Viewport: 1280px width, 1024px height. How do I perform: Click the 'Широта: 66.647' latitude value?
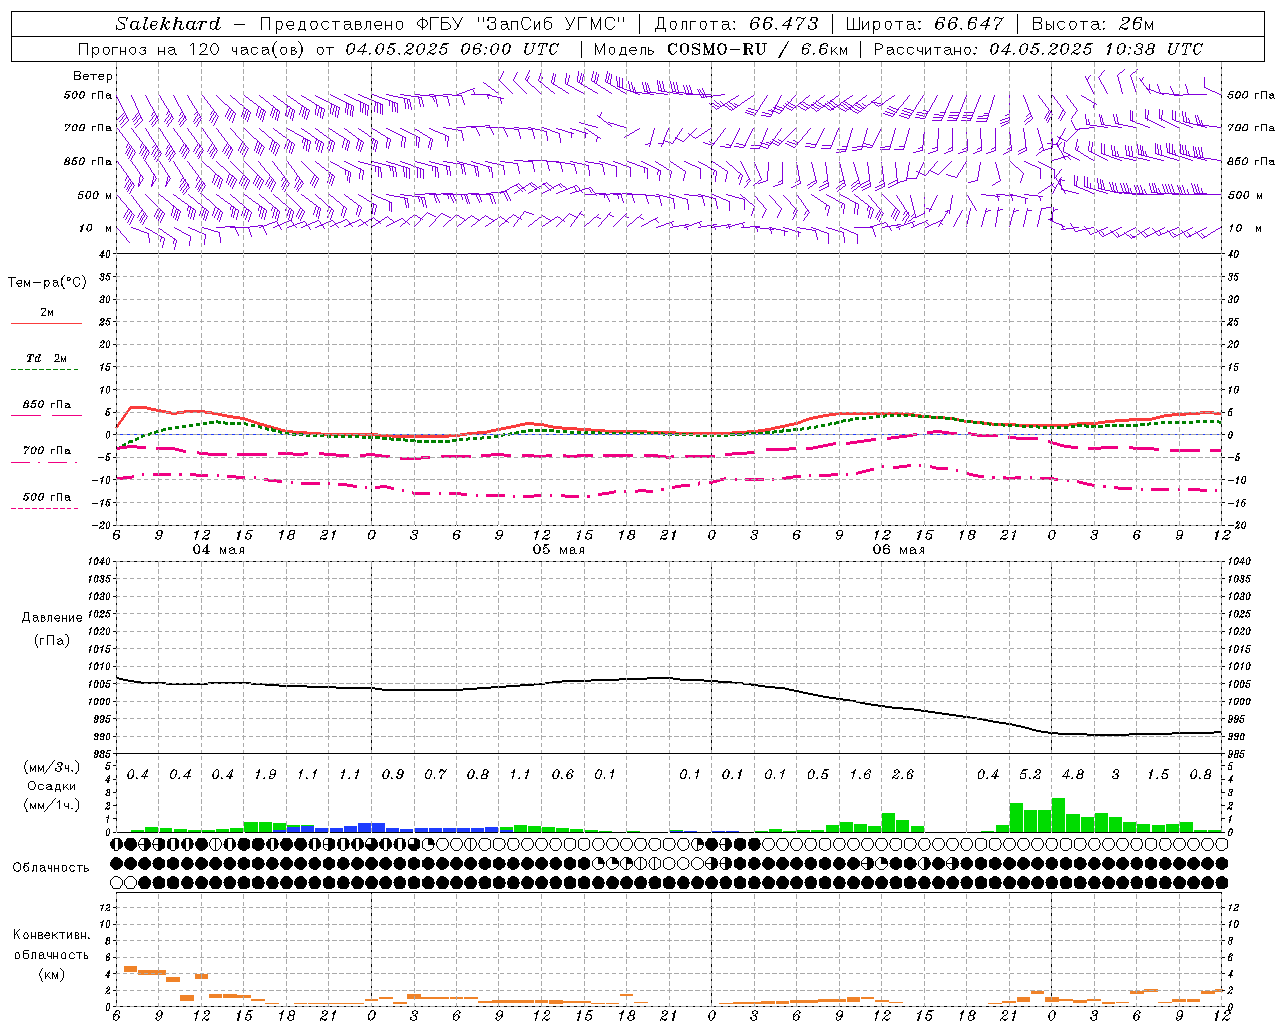924,24
